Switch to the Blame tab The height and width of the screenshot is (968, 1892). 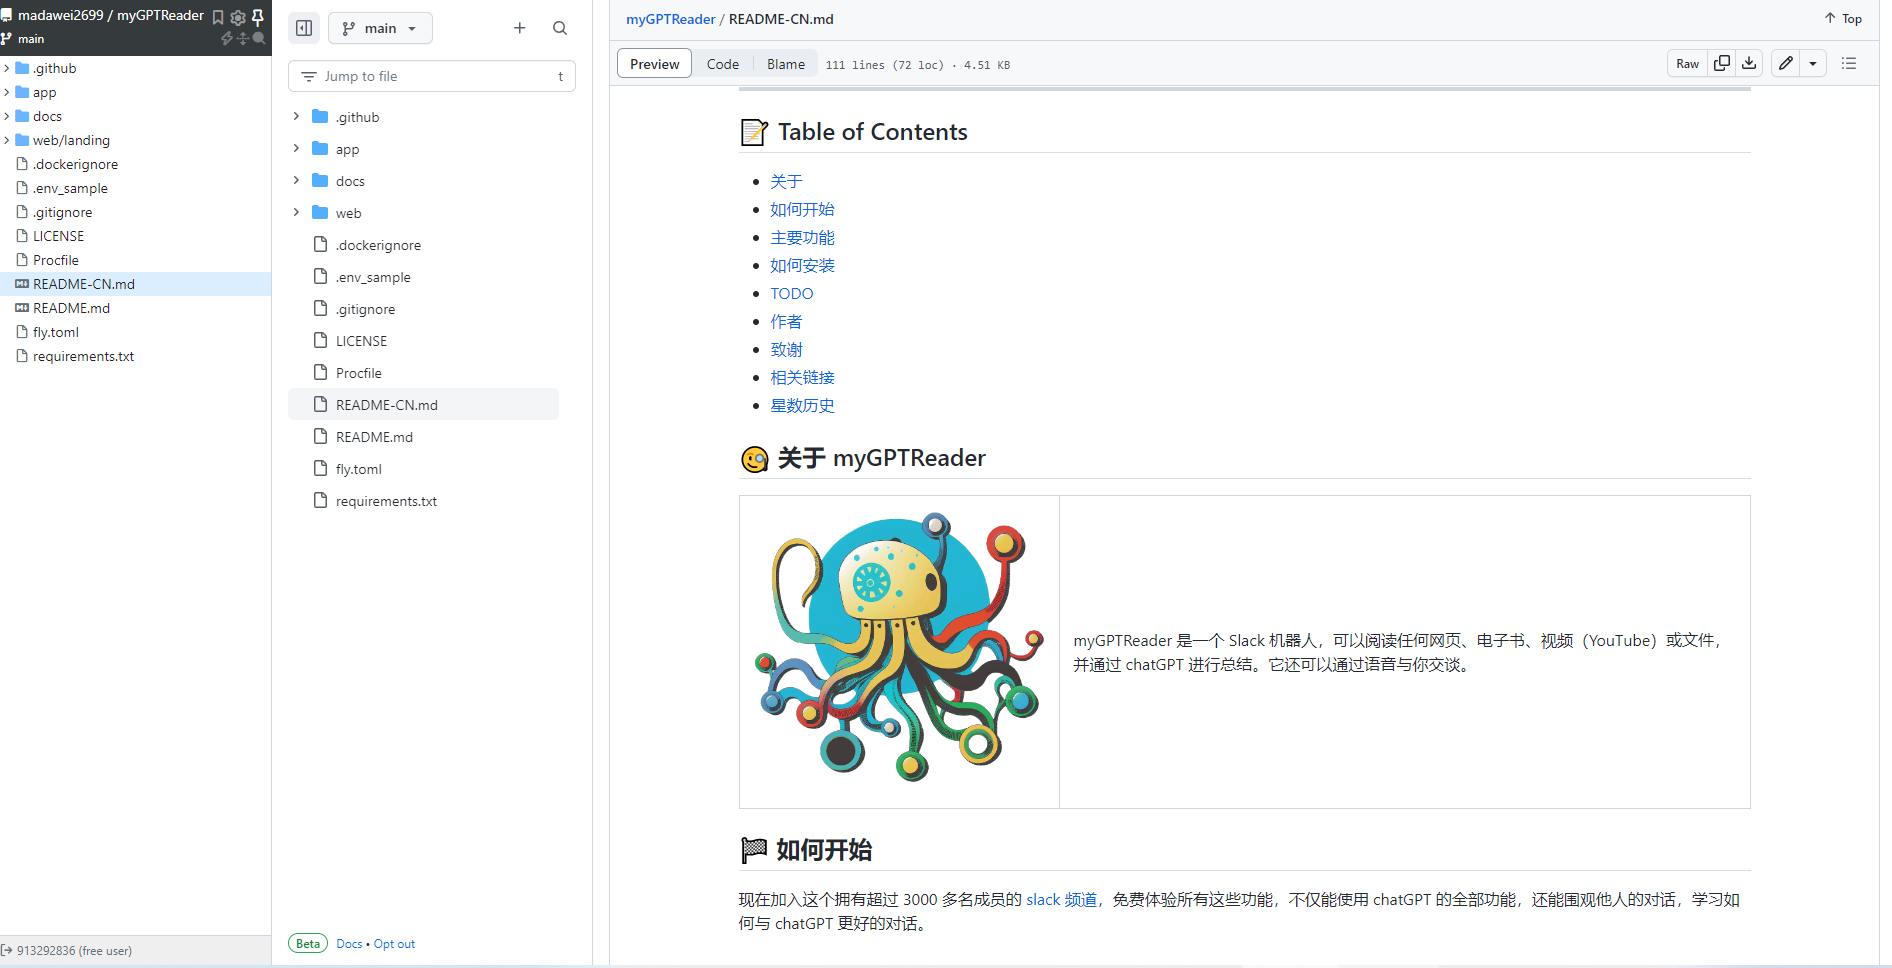786,64
